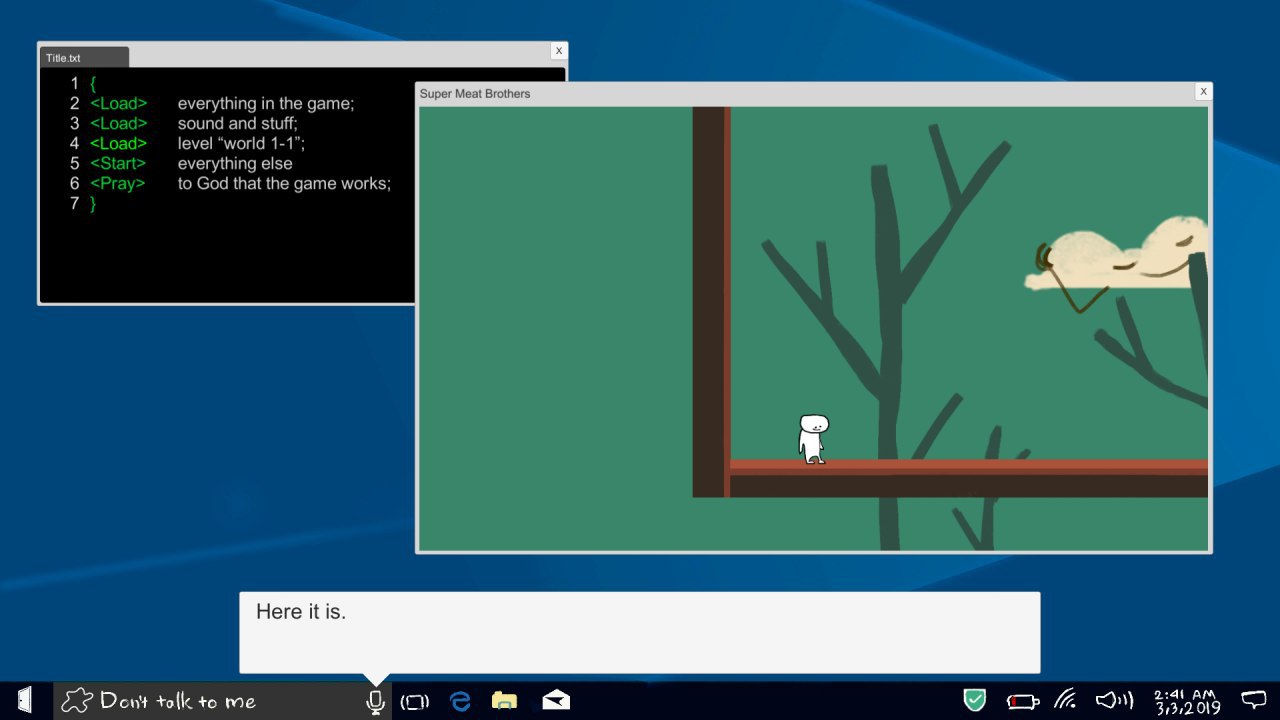Click the microphone icon in search bar
This screenshot has height=720, width=1280.
tap(375, 702)
